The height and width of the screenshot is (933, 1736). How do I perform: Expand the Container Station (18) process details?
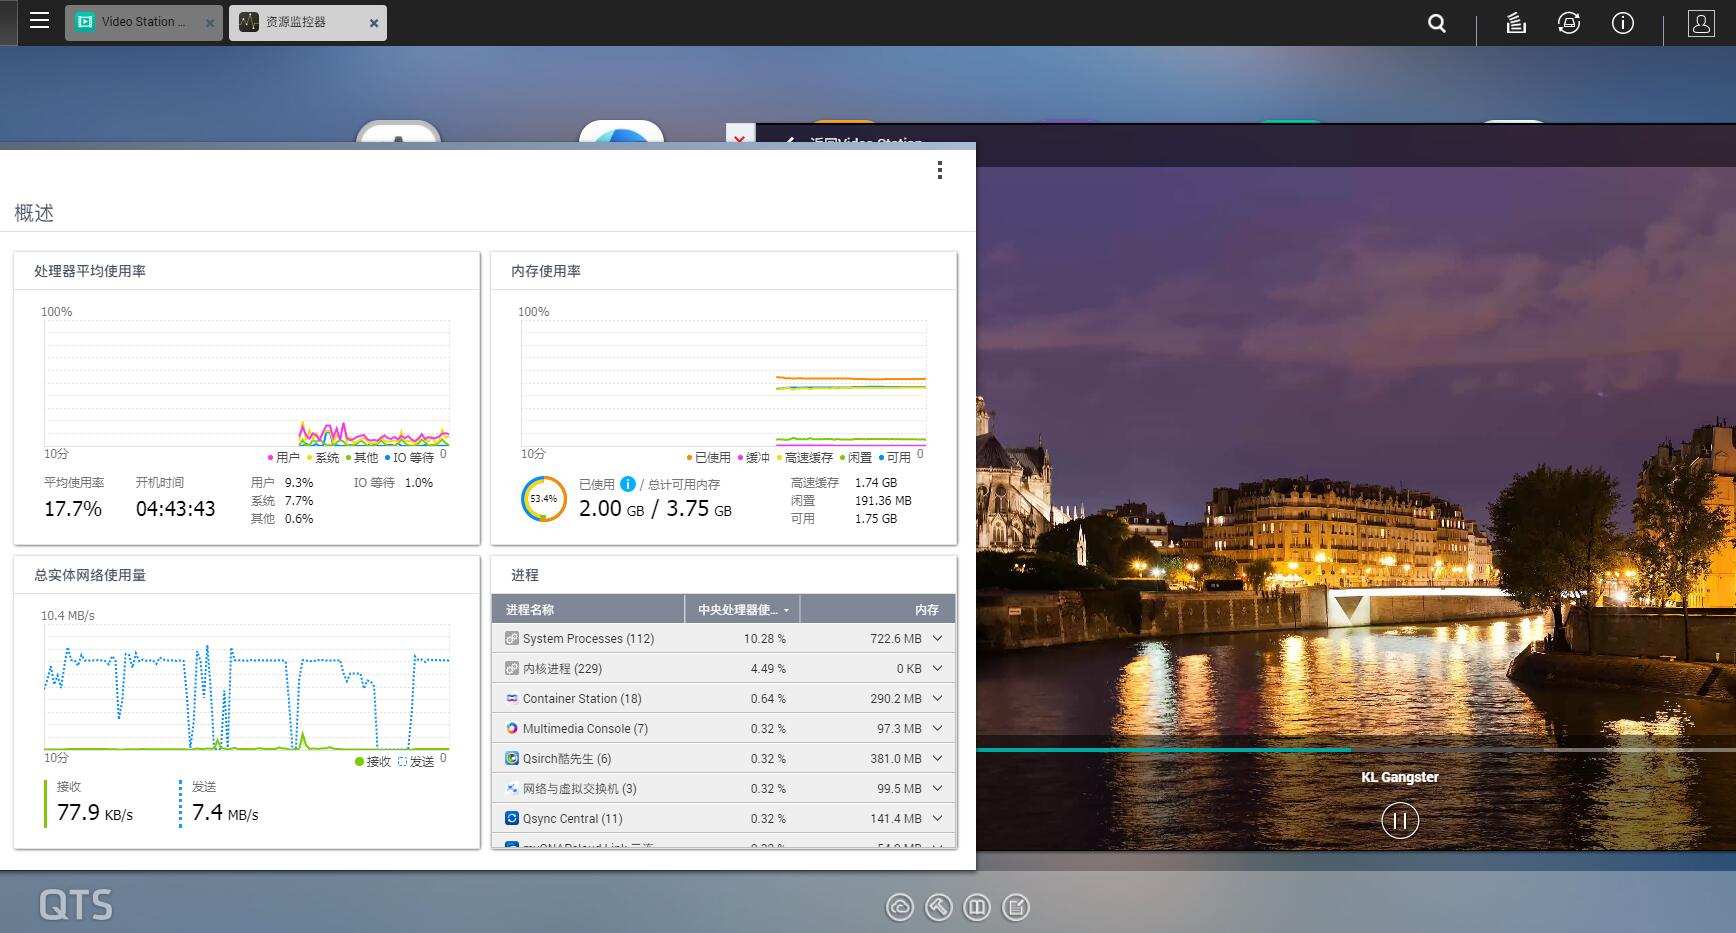coord(936,698)
